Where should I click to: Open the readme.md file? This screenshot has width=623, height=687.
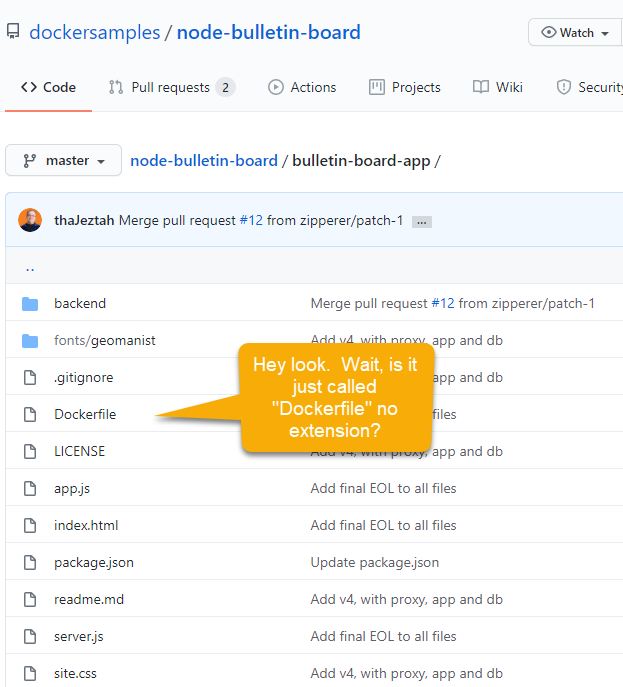tap(89, 599)
